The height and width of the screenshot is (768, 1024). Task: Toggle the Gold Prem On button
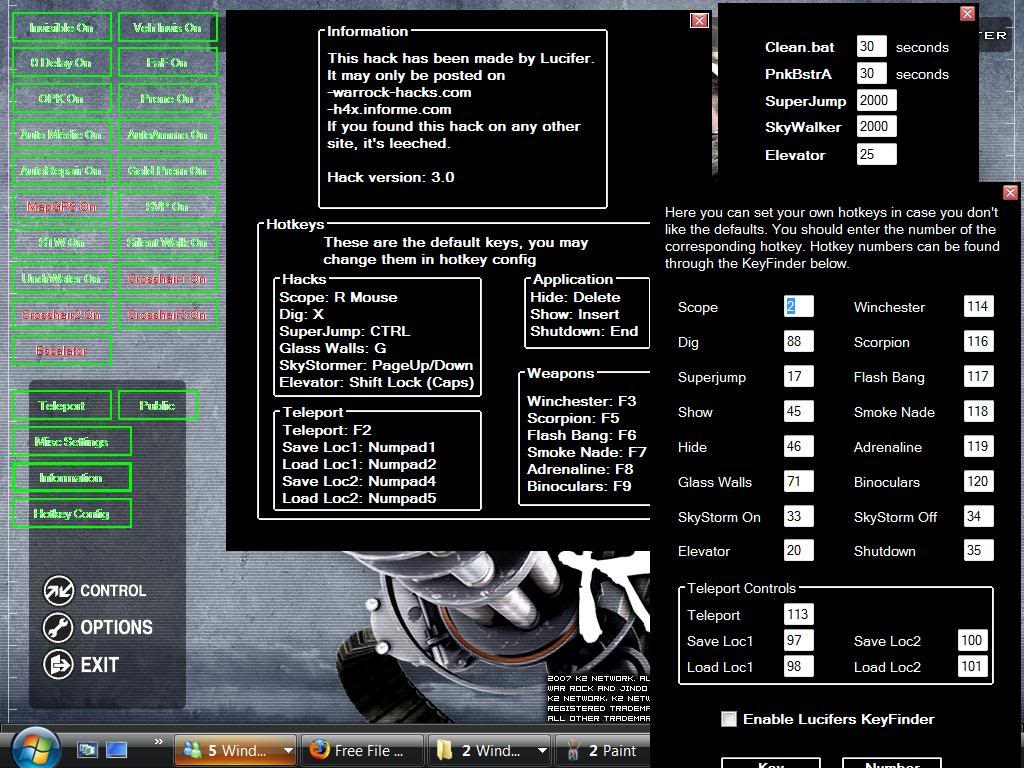(167, 170)
